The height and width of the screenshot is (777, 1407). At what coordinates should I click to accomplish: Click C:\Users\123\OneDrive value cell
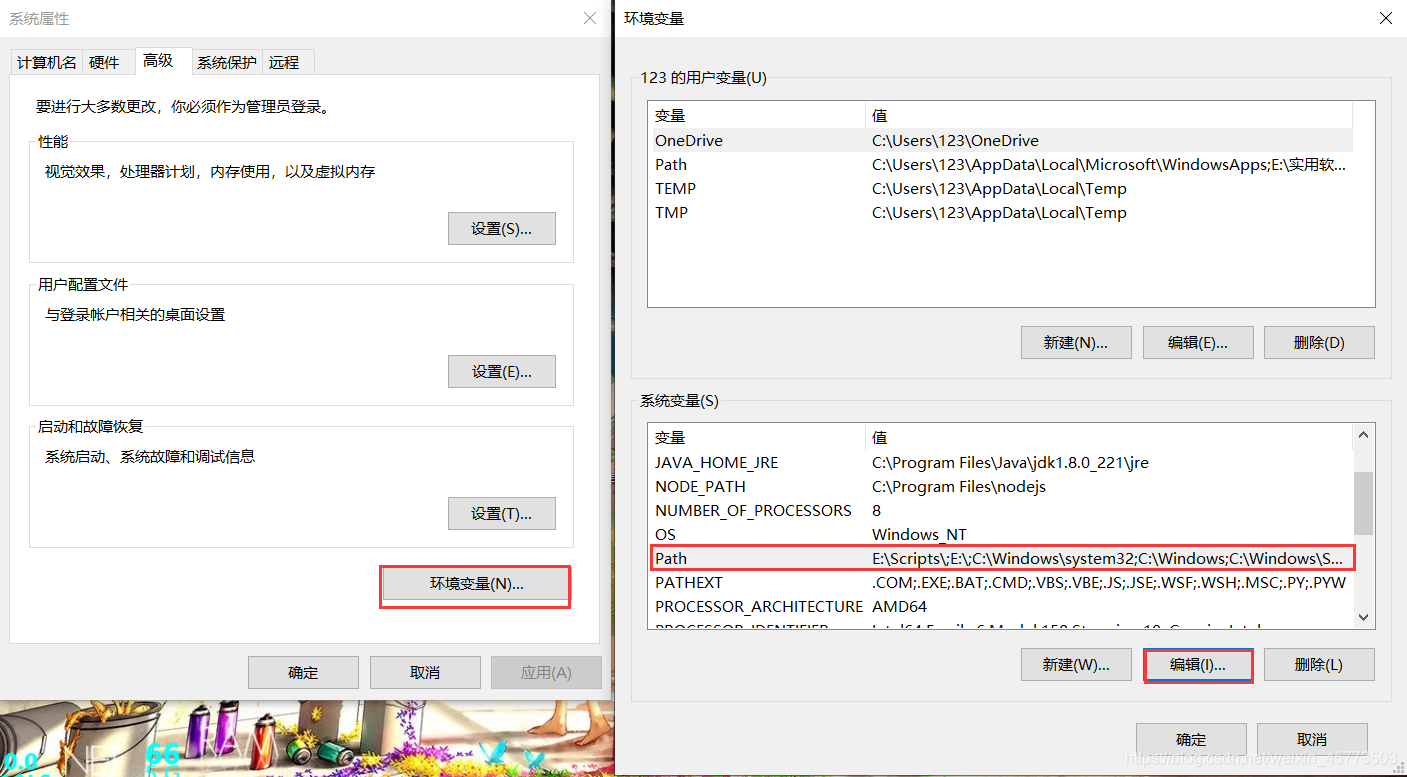coord(955,141)
